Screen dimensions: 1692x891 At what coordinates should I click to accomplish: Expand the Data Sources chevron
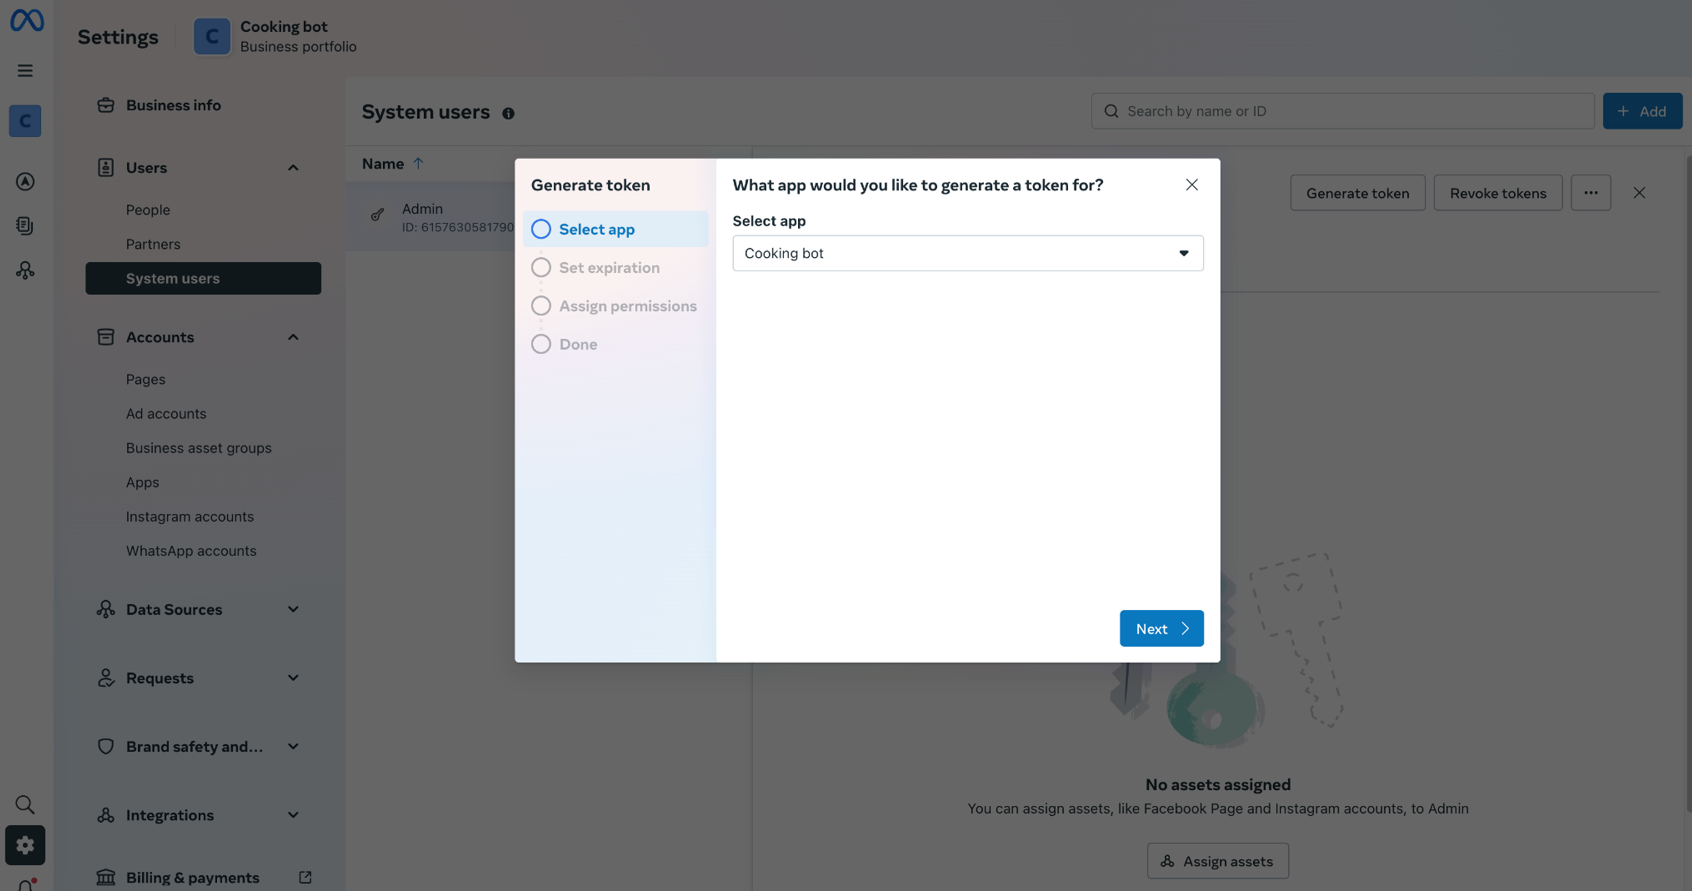pos(293,609)
